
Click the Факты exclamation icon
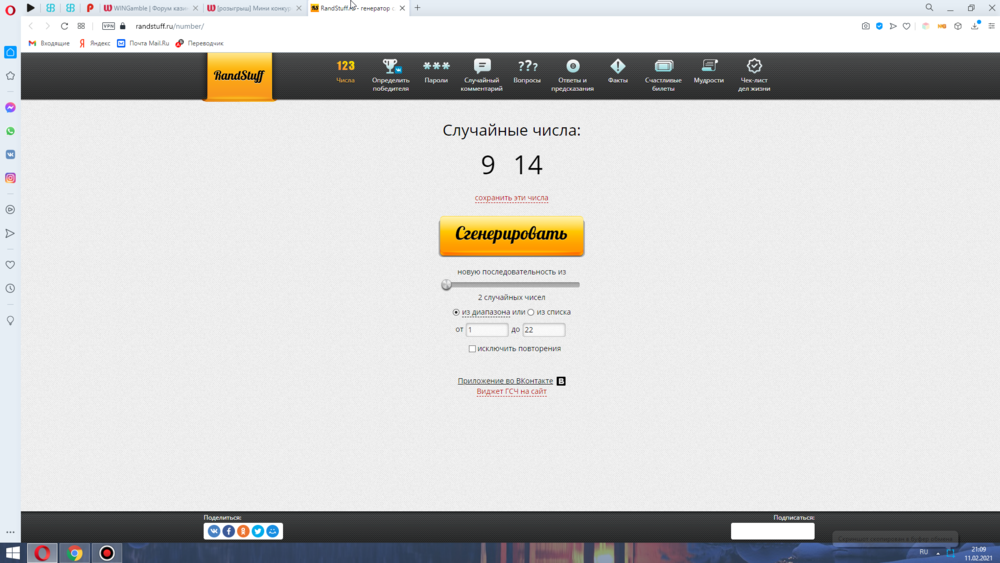(x=618, y=67)
